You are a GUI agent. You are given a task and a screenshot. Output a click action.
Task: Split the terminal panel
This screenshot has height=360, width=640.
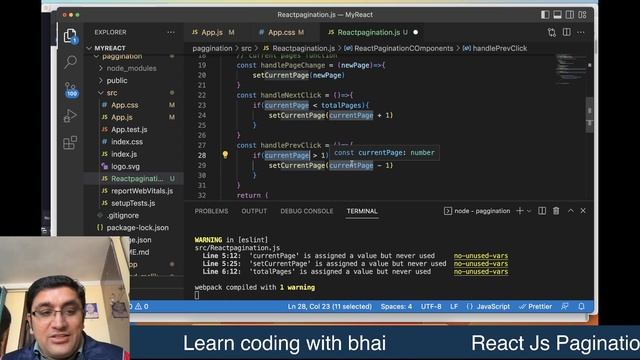tap(542, 211)
